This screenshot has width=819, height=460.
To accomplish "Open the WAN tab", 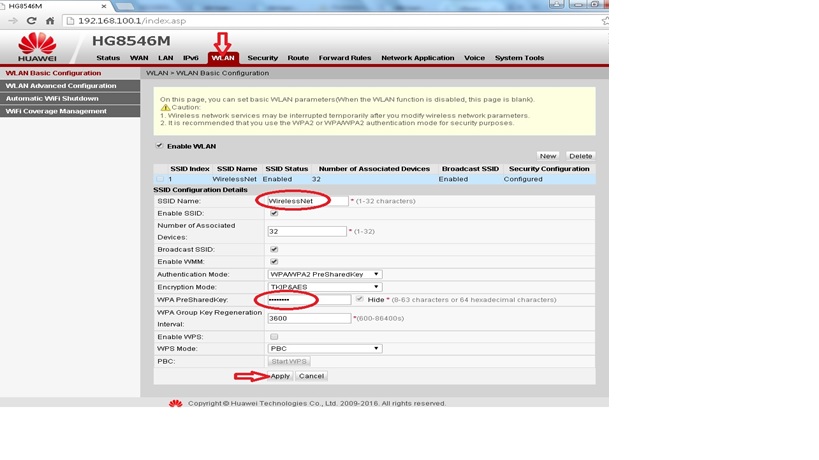I will (x=139, y=58).
